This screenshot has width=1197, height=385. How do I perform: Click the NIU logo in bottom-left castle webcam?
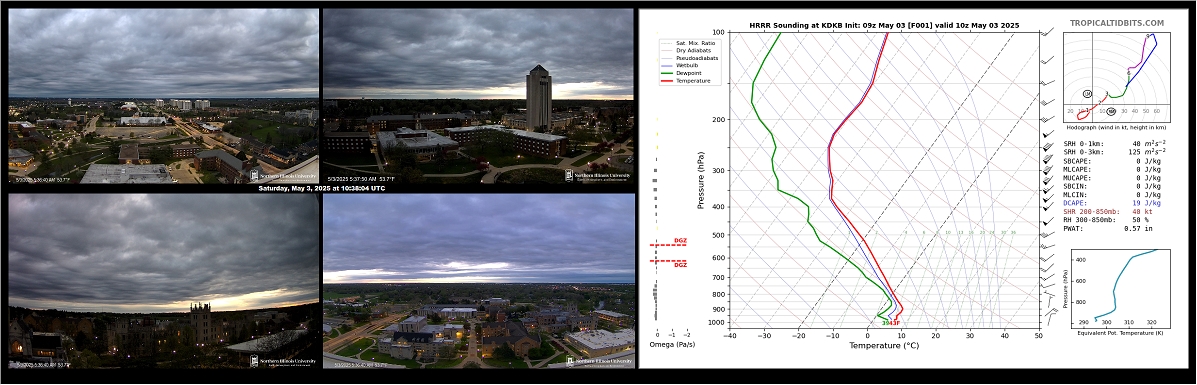coord(282,361)
